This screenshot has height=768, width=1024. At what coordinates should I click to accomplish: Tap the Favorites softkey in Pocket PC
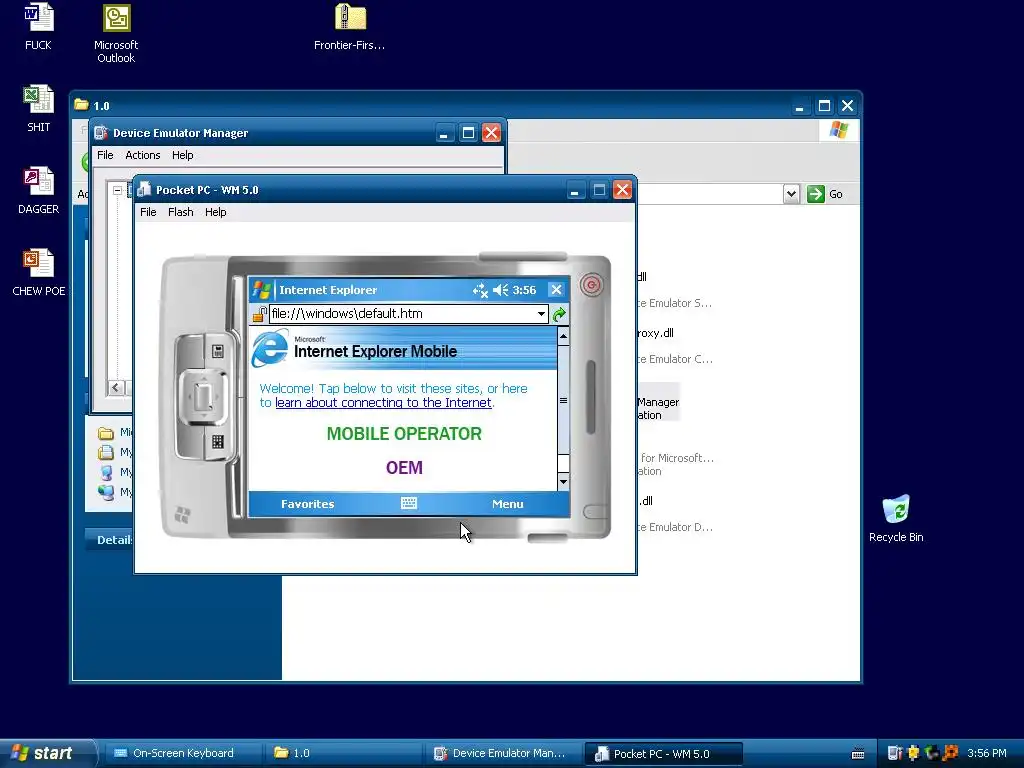[x=308, y=504]
